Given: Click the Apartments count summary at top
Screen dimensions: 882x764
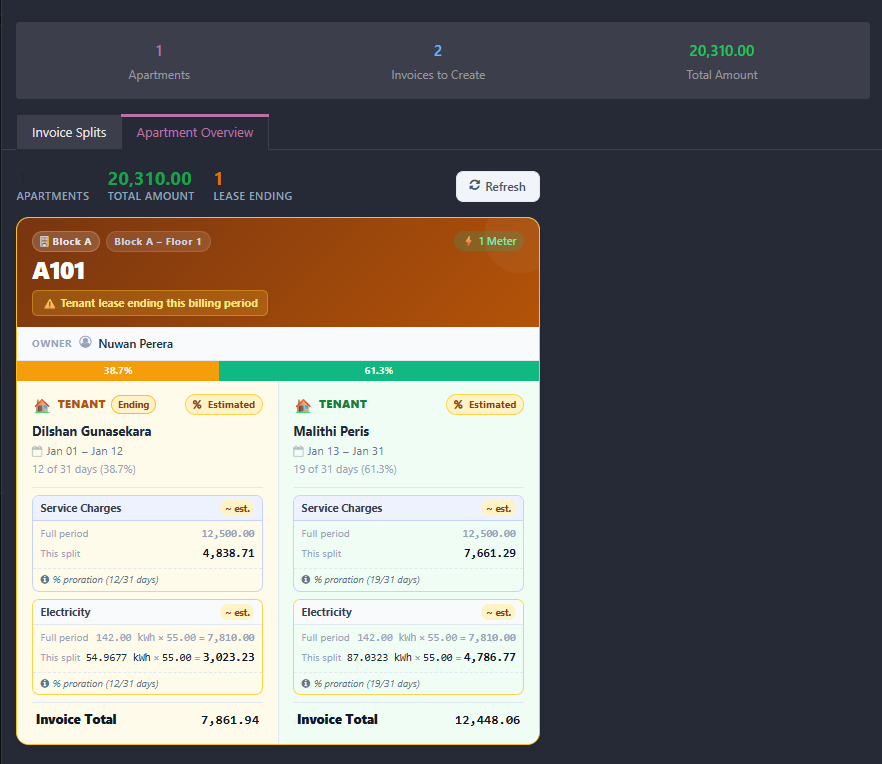Looking at the screenshot, I should coord(159,61).
